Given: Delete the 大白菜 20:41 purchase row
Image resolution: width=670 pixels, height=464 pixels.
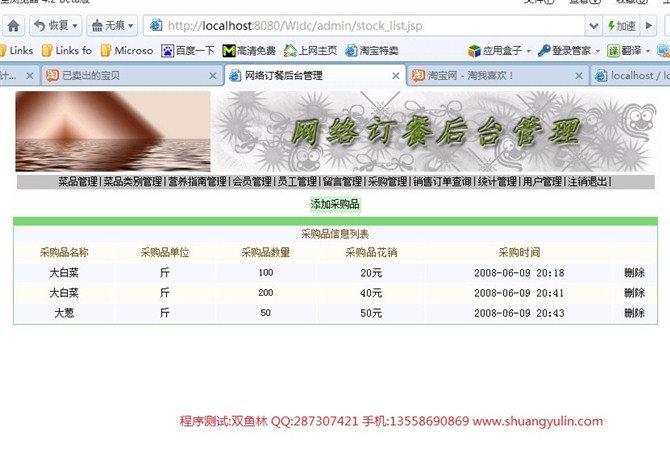Looking at the screenshot, I should 635,293.
